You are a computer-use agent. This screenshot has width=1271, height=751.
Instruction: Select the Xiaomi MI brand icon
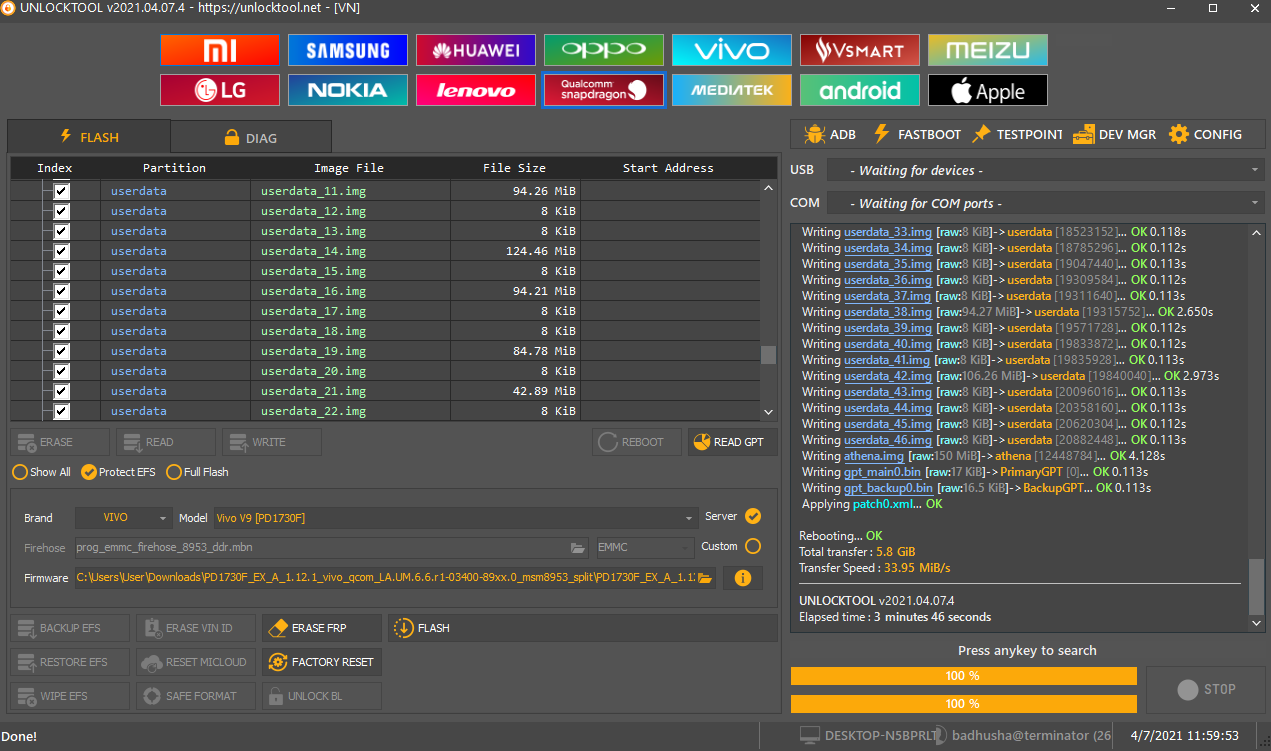pos(220,50)
